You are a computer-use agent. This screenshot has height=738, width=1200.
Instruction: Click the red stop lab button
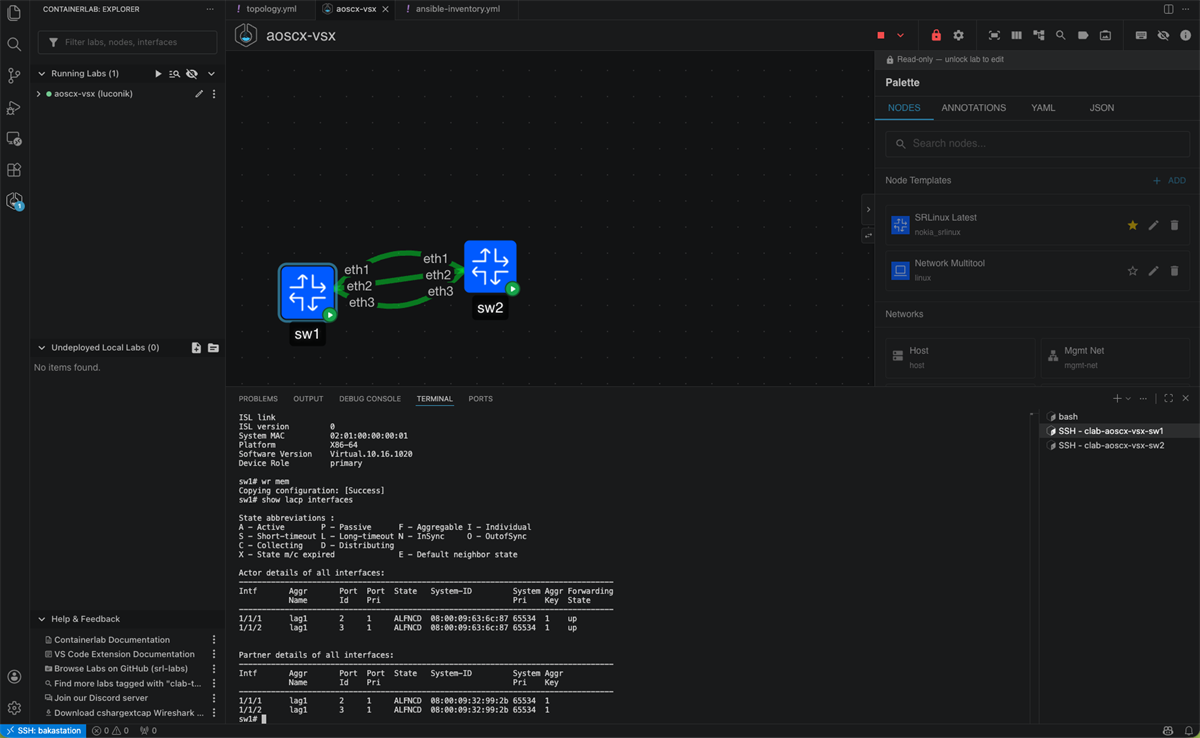(x=881, y=36)
